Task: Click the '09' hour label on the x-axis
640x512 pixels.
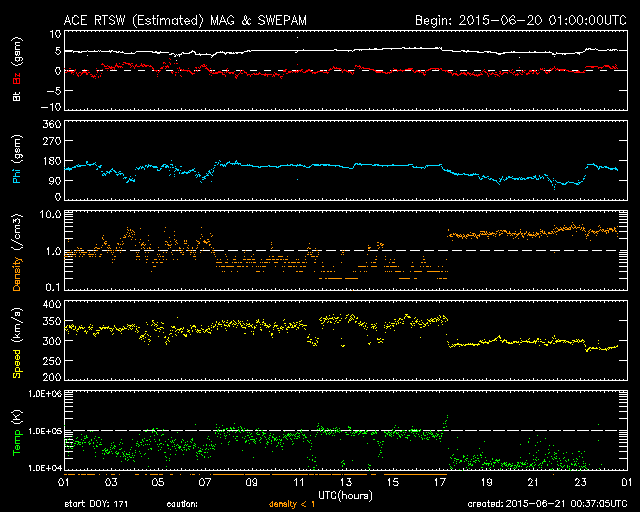Action: 252,483
